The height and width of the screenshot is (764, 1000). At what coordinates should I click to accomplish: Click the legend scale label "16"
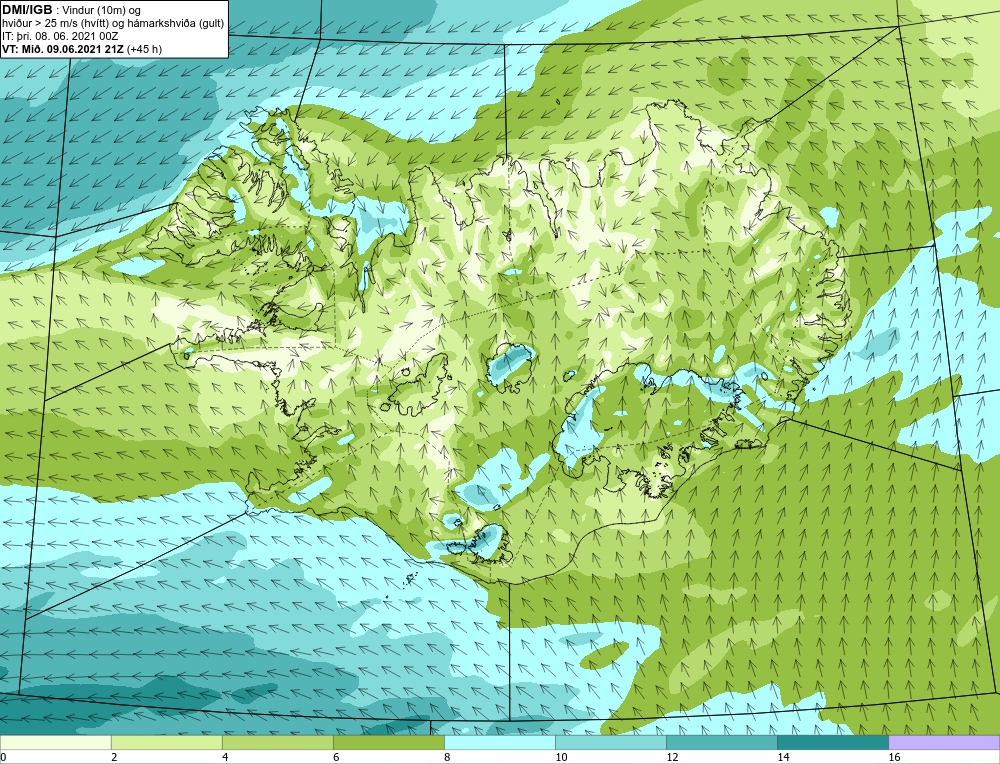(x=894, y=757)
